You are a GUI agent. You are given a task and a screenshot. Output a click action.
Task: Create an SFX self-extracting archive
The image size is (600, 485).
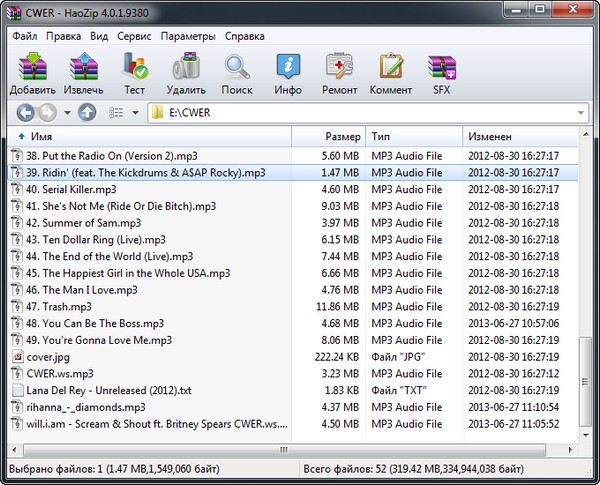click(441, 73)
